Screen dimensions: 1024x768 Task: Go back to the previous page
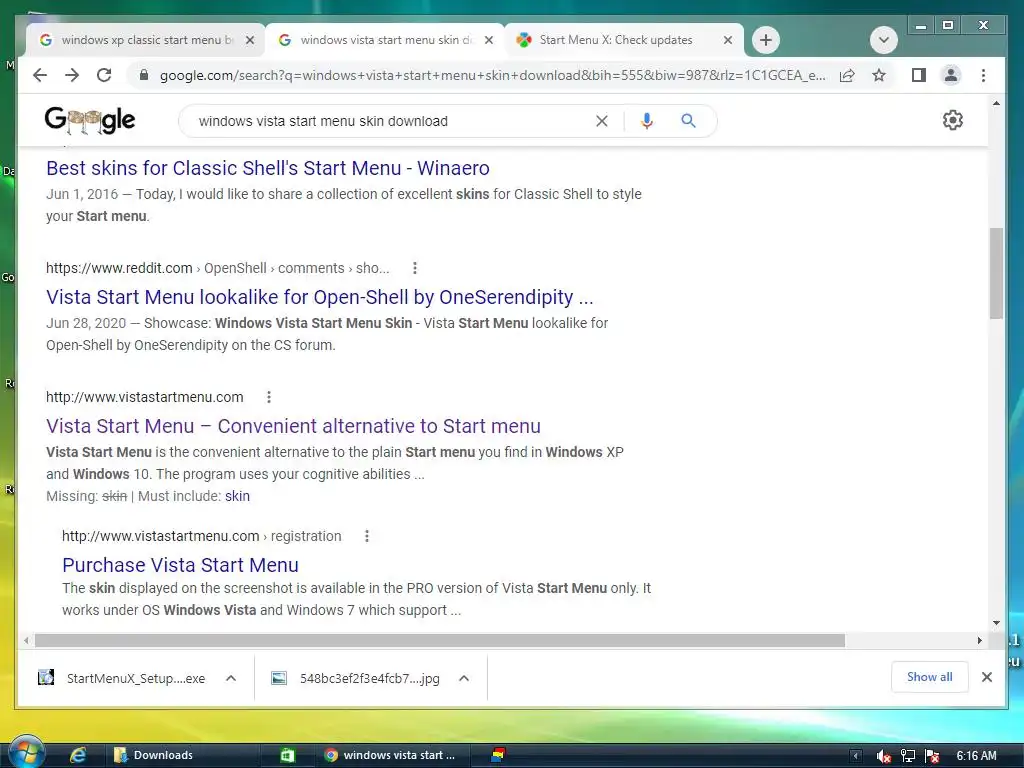point(40,75)
